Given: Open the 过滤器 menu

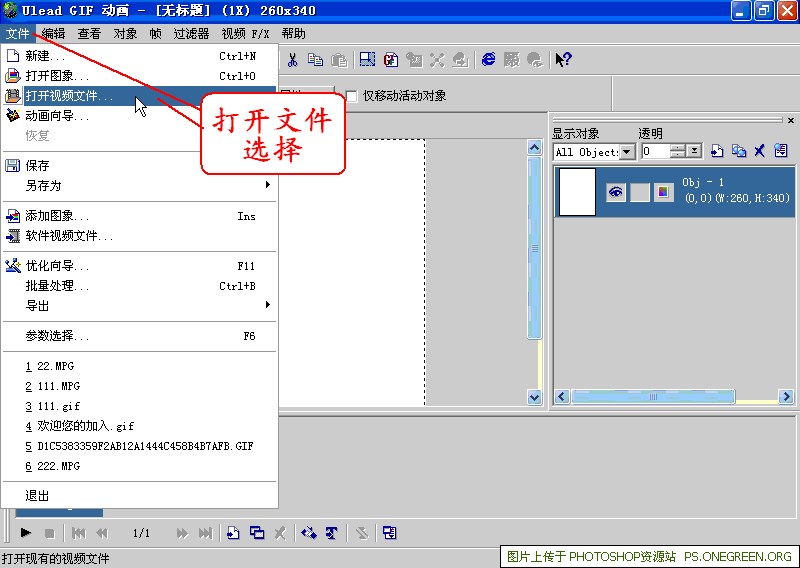Looking at the screenshot, I should tap(191, 33).
